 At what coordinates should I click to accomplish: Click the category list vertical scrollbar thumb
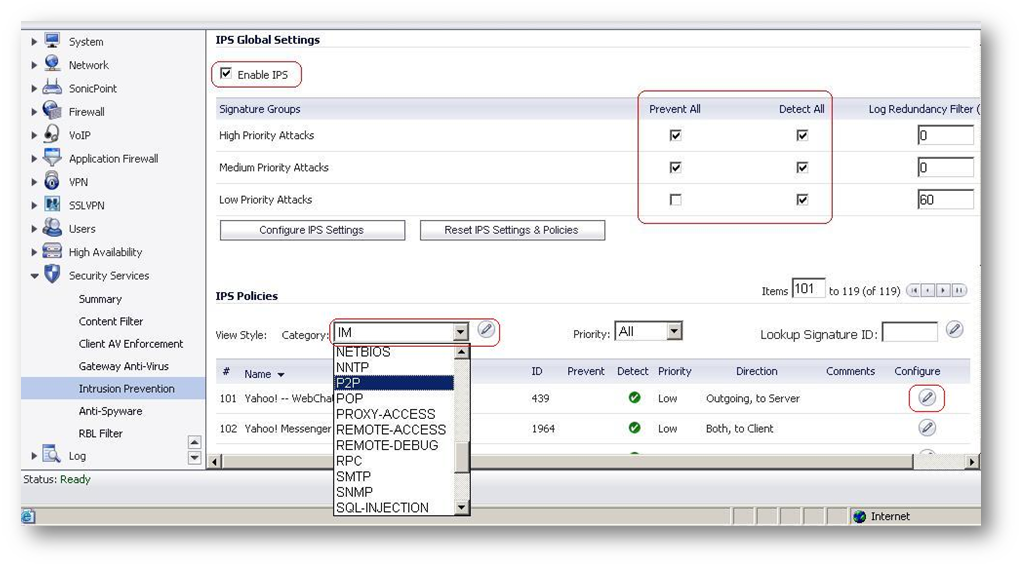461,457
